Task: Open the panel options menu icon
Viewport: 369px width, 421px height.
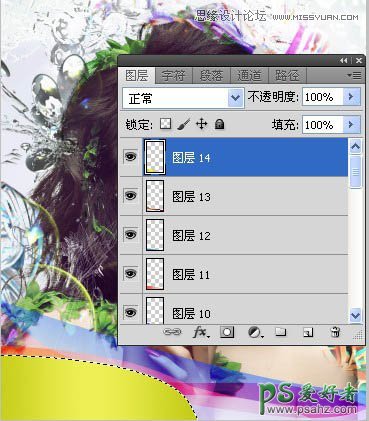Action: 355,76
